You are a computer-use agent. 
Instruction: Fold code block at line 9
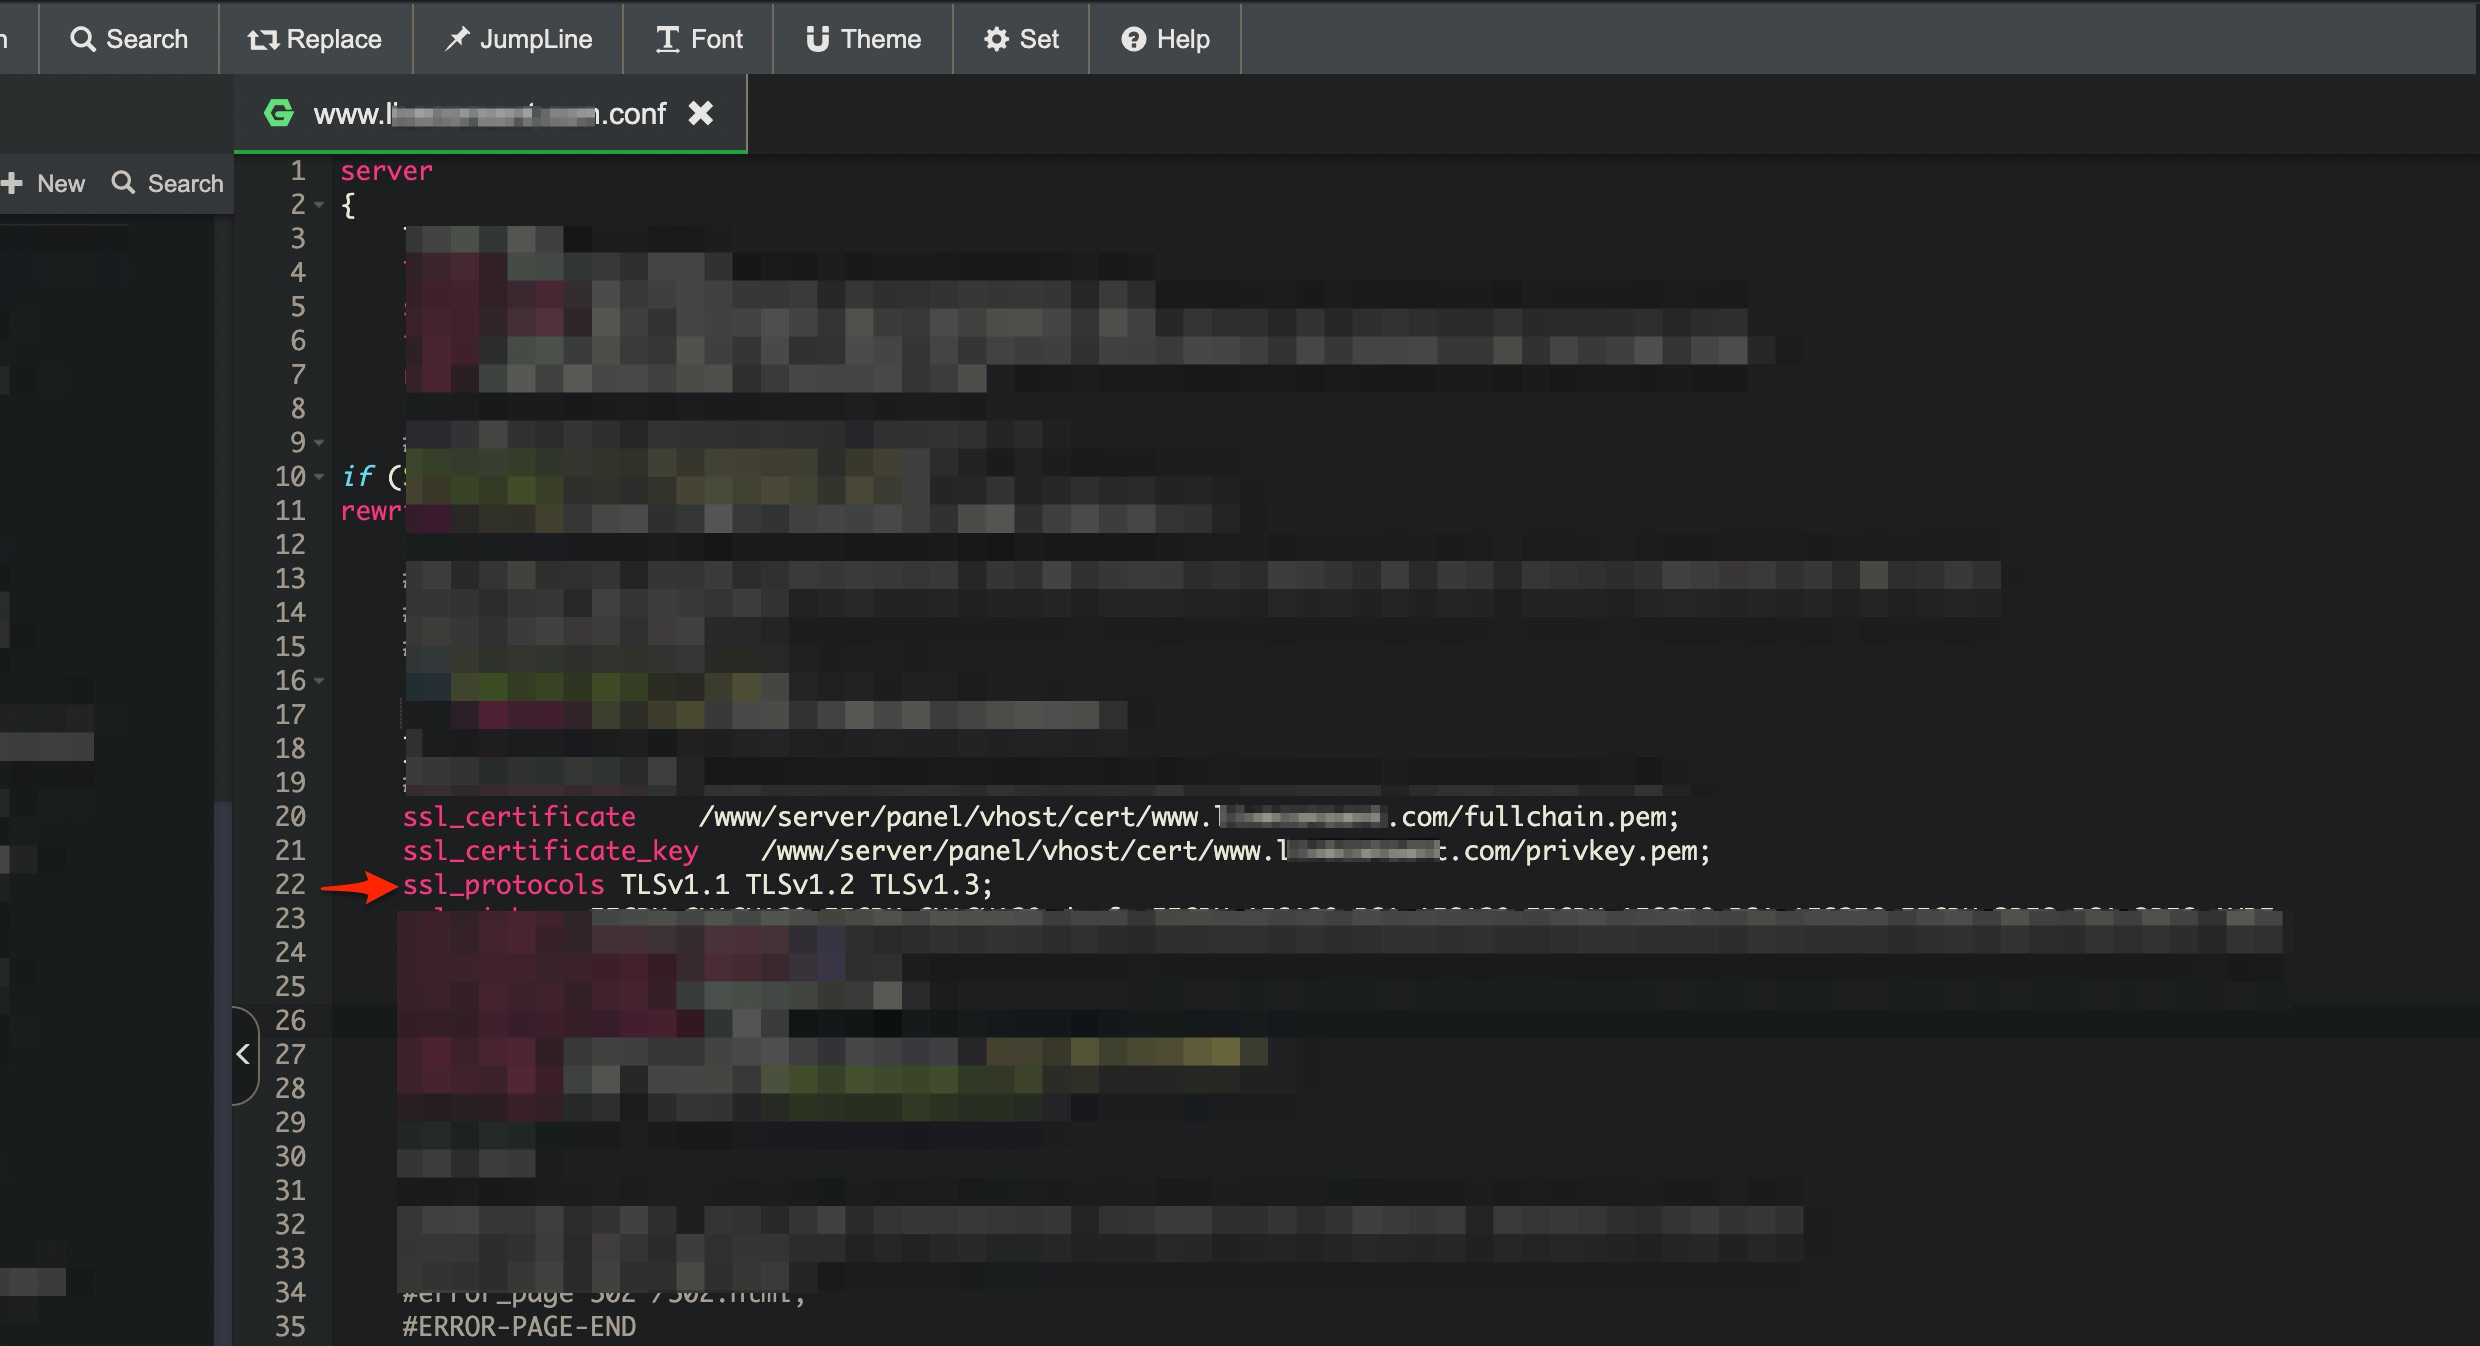319,442
